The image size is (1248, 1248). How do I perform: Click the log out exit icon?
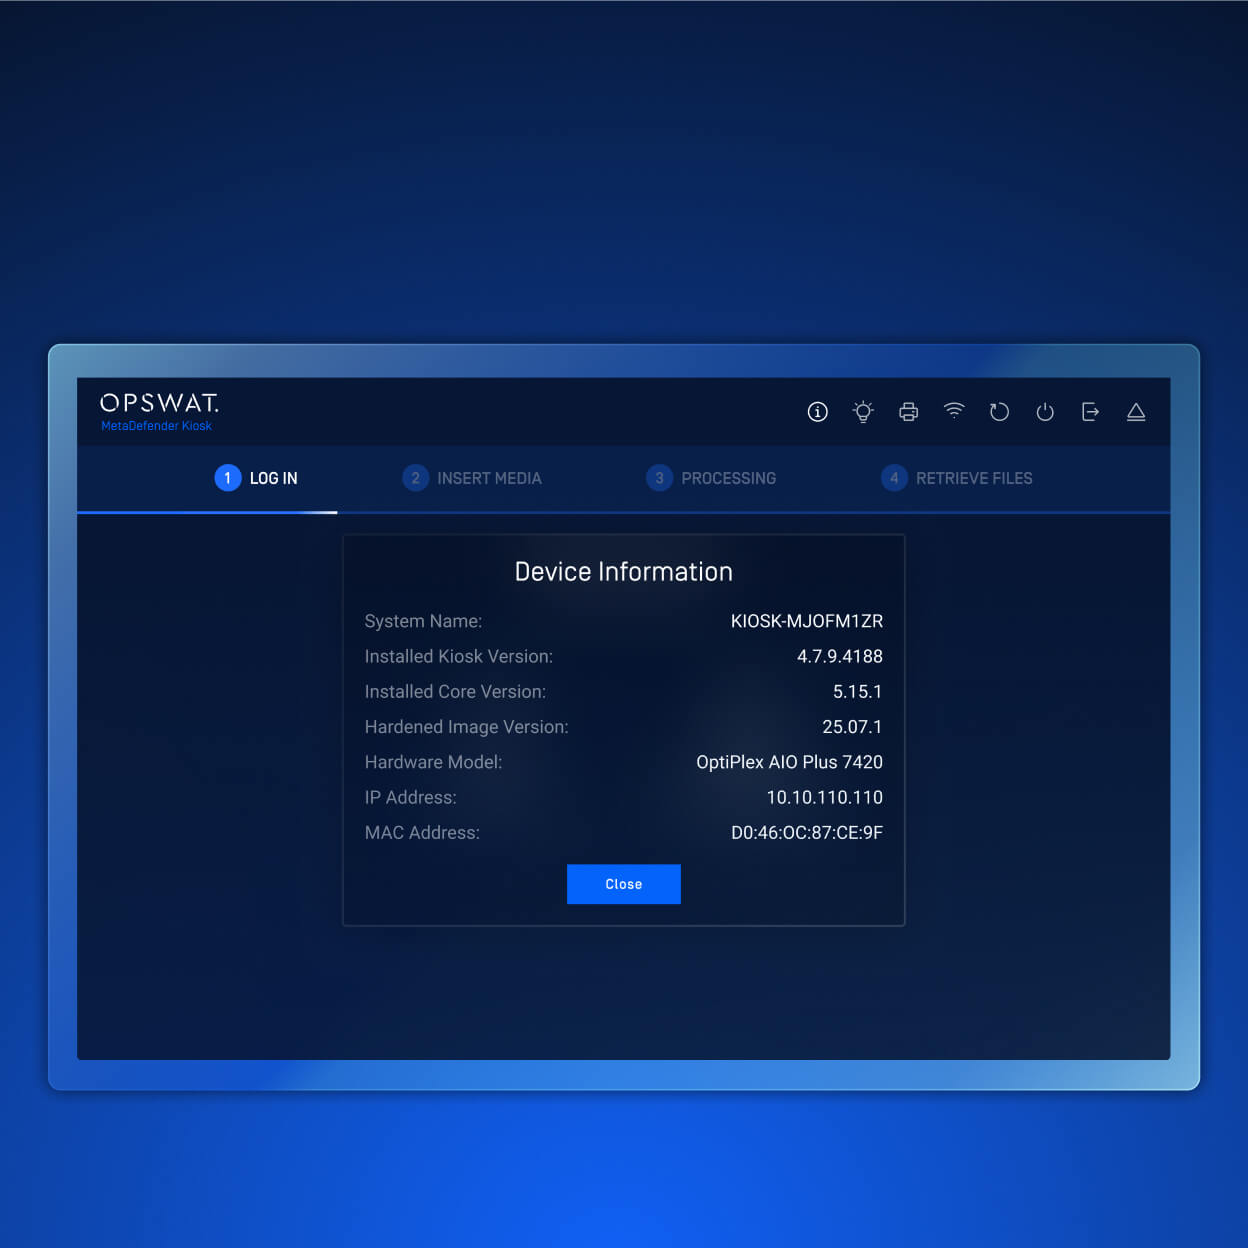[x=1090, y=412]
